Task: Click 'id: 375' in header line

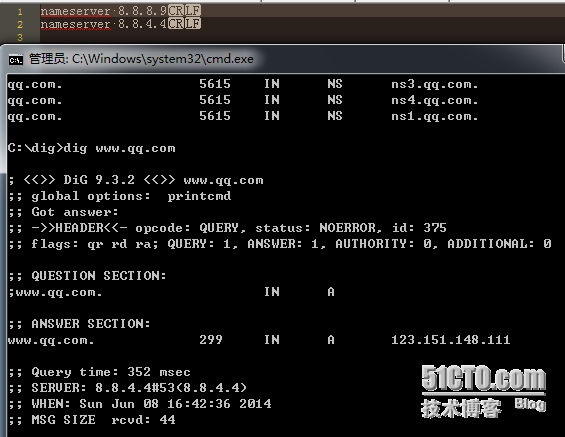Action: [x=419, y=228]
